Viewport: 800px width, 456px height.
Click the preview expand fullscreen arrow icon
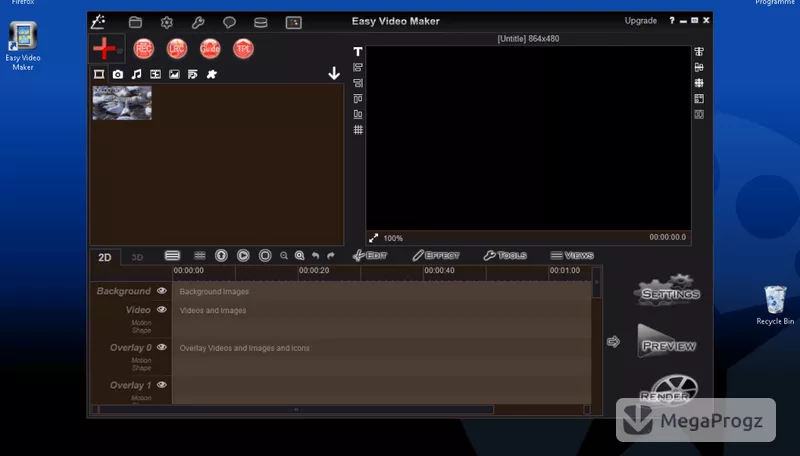coord(374,238)
